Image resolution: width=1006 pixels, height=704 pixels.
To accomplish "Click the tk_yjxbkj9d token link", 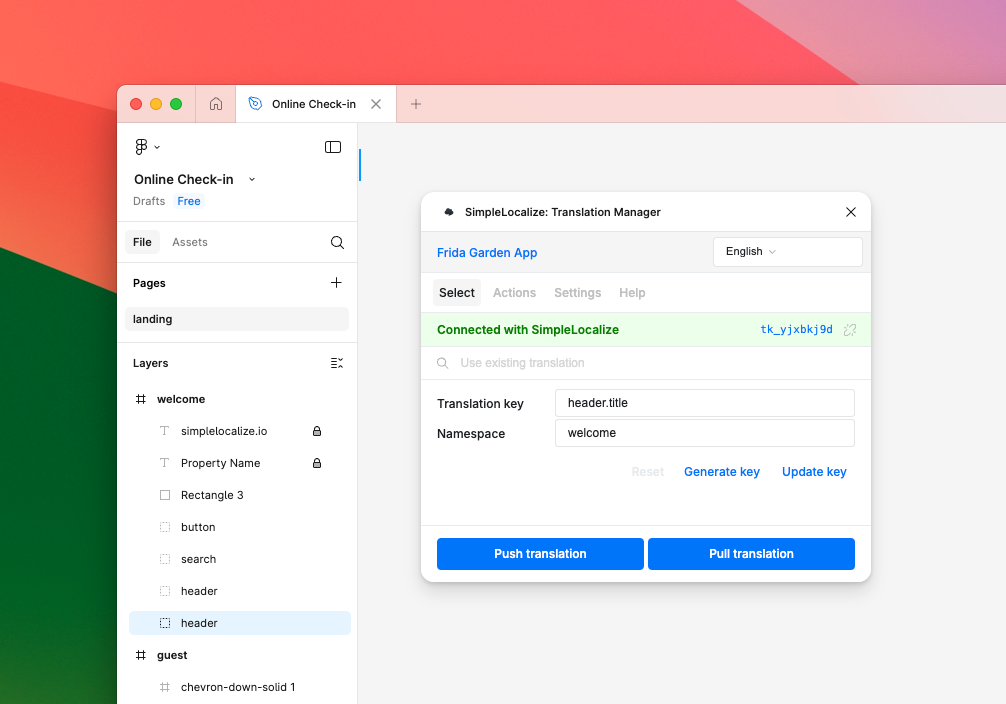I will click(x=796, y=329).
